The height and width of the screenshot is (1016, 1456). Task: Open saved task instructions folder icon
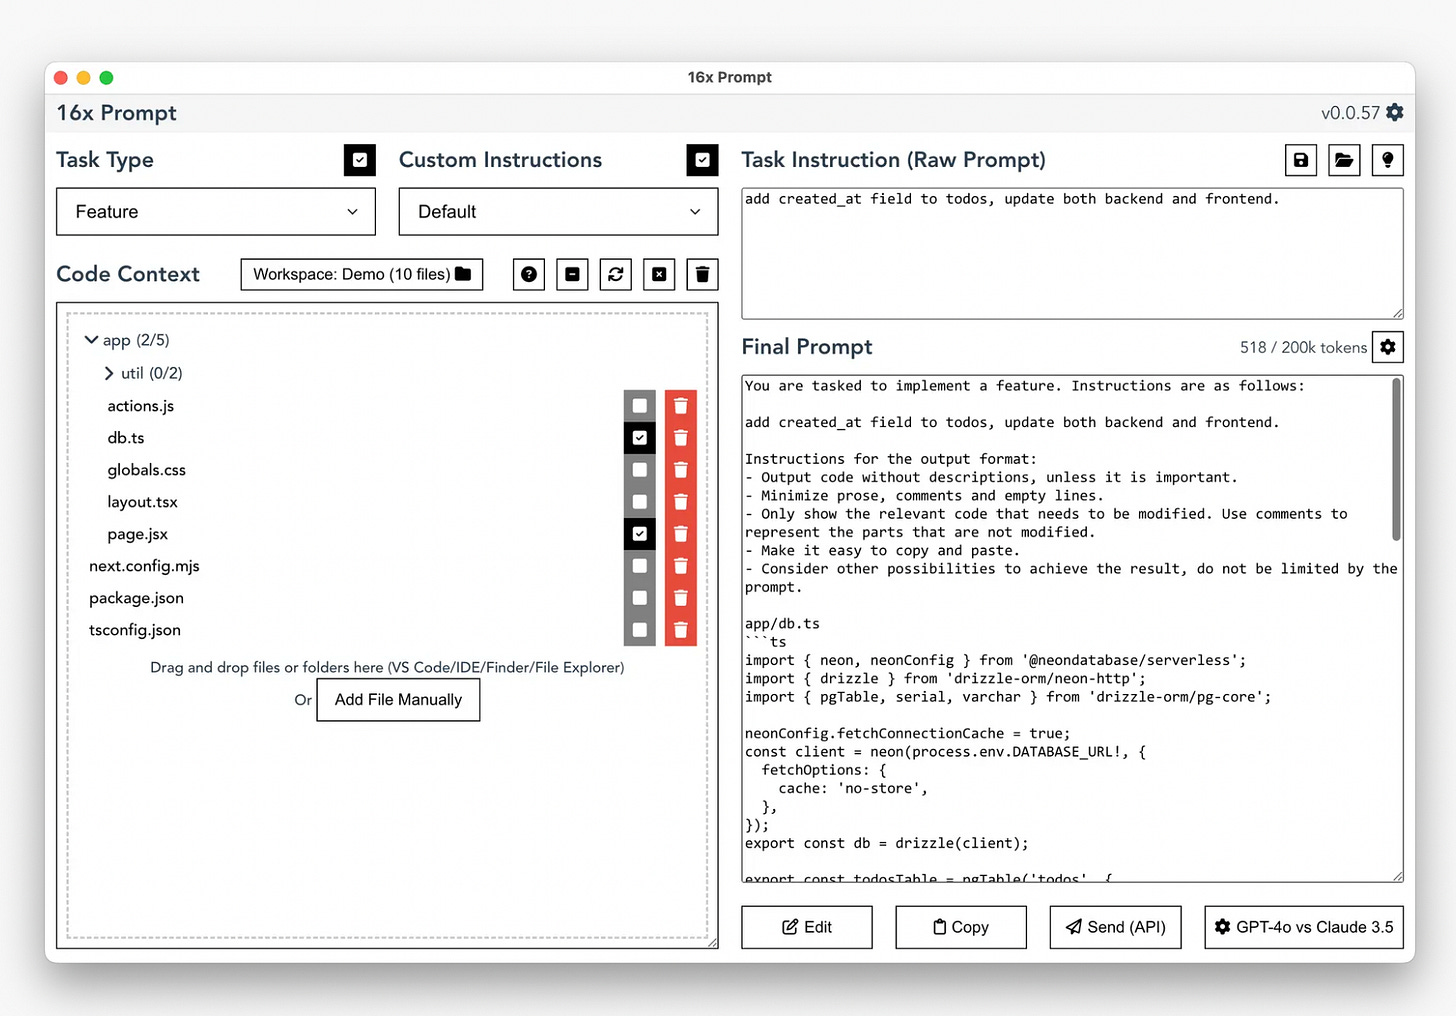click(x=1344, y=160)
